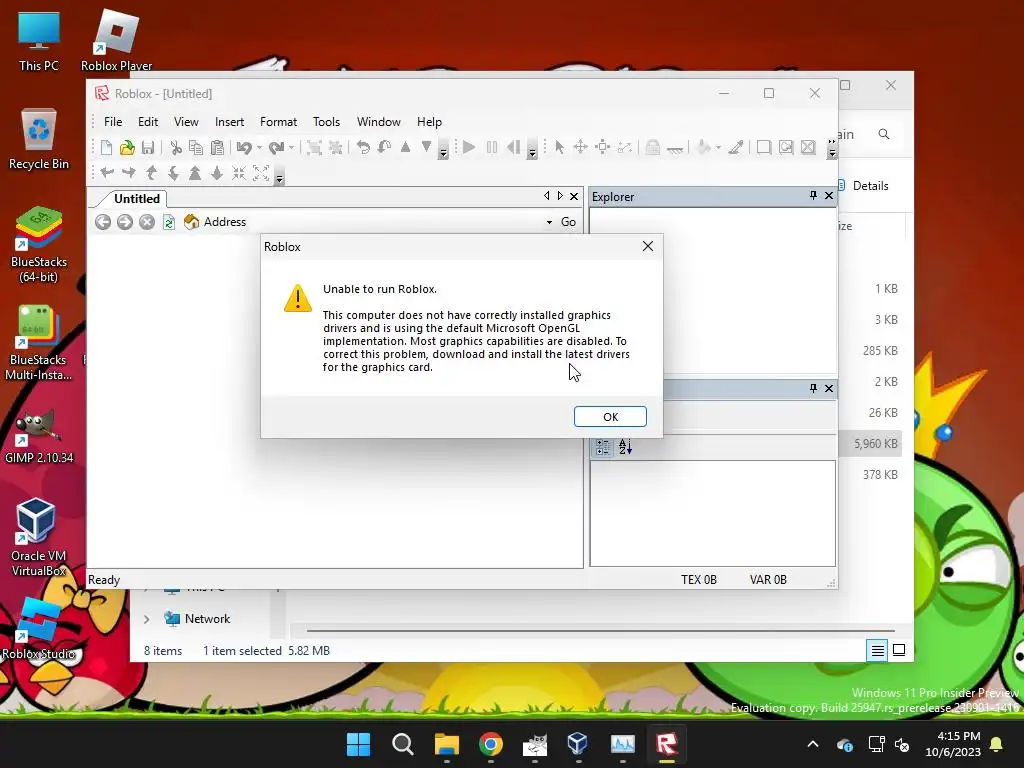Toggle categorized view in Properties panel
The image size is (1024, 768).
point(603,447)
